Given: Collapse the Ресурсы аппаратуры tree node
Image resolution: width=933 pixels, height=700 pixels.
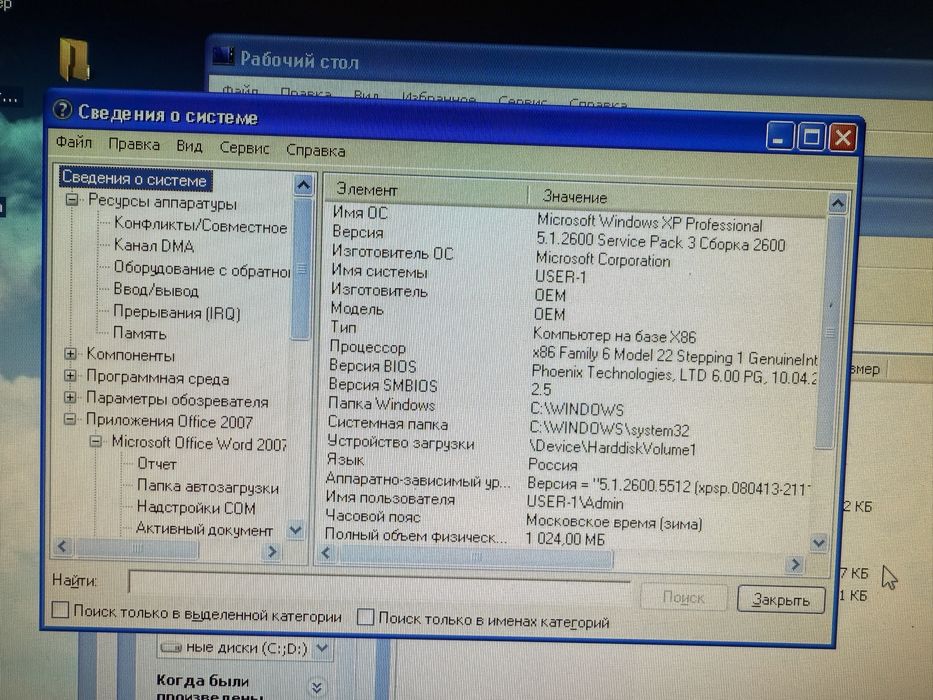Looking at the screenshot, I should [x=71, y=199].
